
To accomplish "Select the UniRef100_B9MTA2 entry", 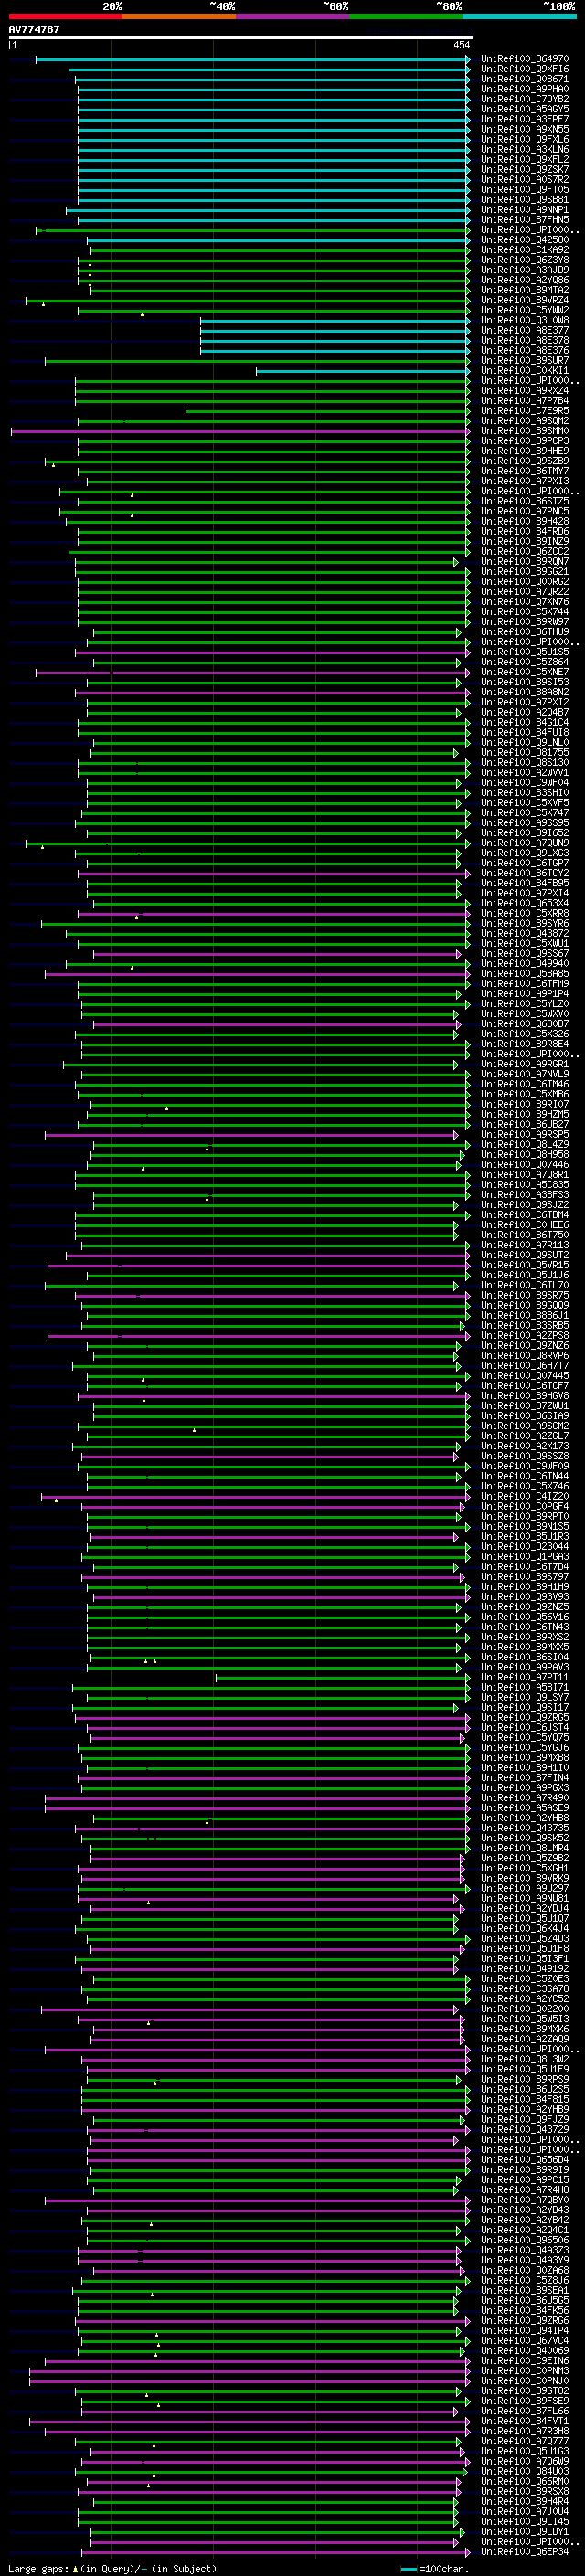I will 525,290.
